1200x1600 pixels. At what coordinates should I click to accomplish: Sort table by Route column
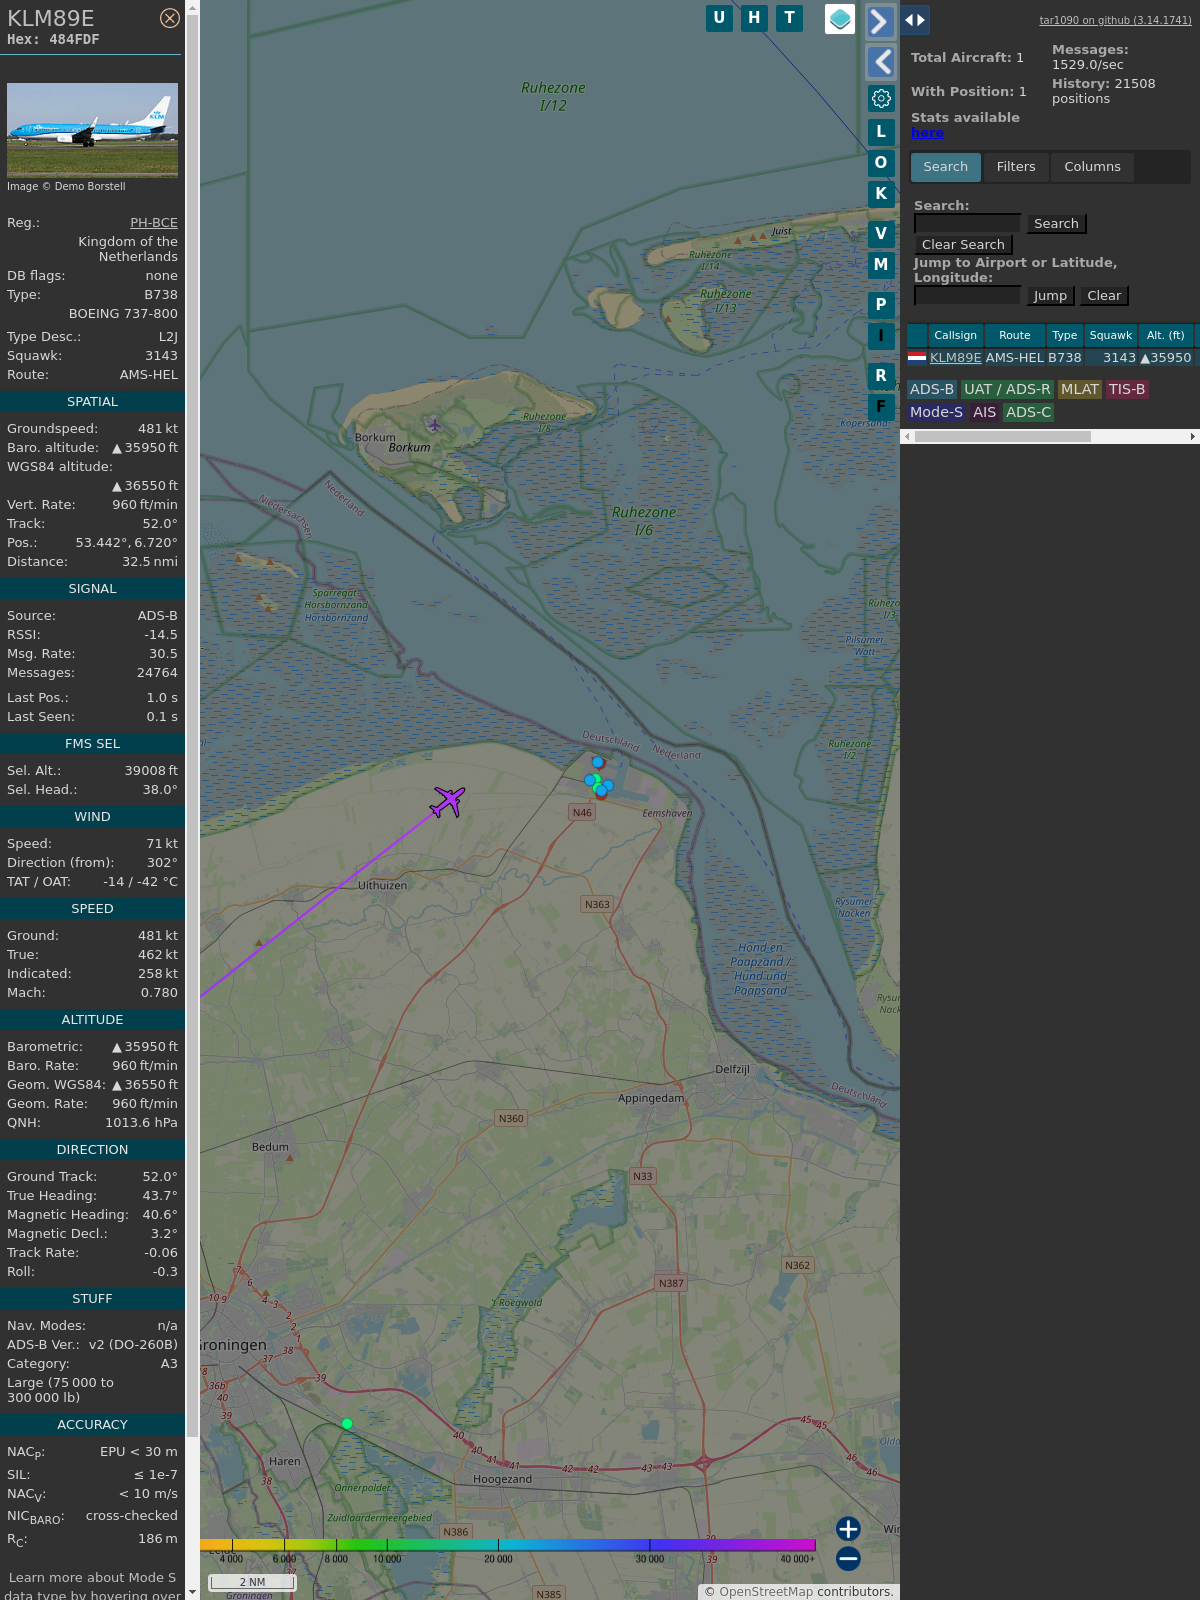(x=1015, y=335)
